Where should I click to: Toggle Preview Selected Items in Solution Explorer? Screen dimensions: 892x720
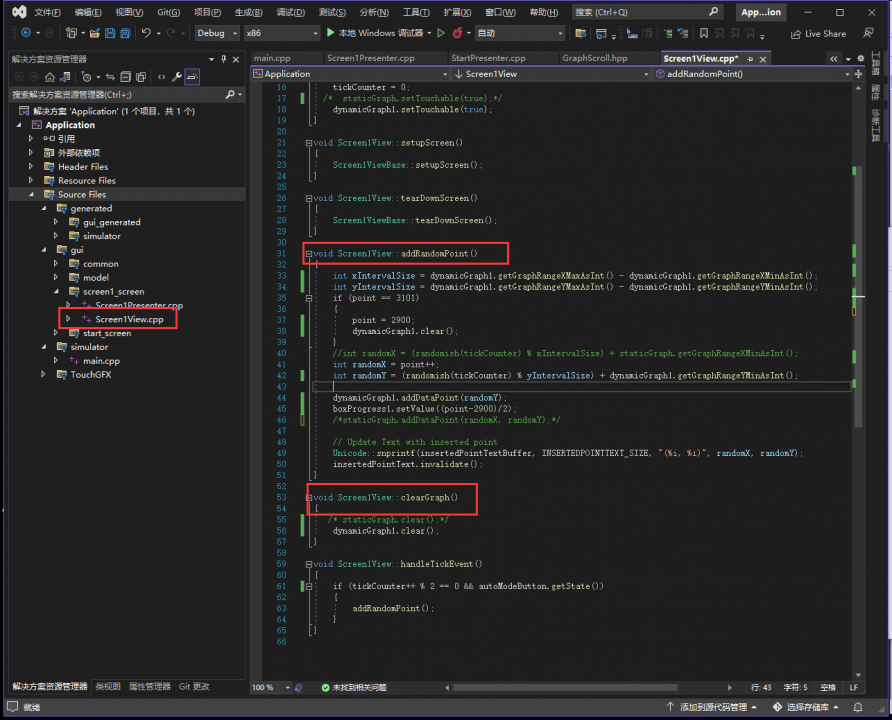pyautogui.click(x=192, y=77)
